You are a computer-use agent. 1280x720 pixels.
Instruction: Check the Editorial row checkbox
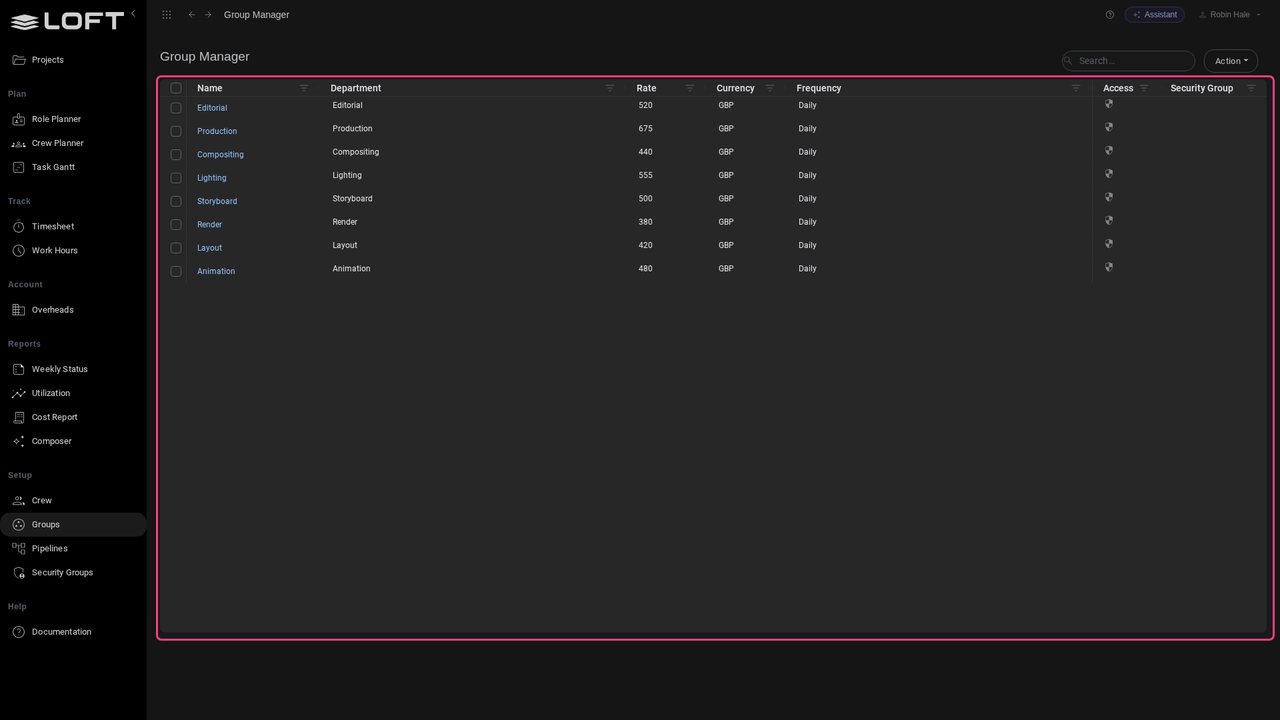click(x=176, y=108)
